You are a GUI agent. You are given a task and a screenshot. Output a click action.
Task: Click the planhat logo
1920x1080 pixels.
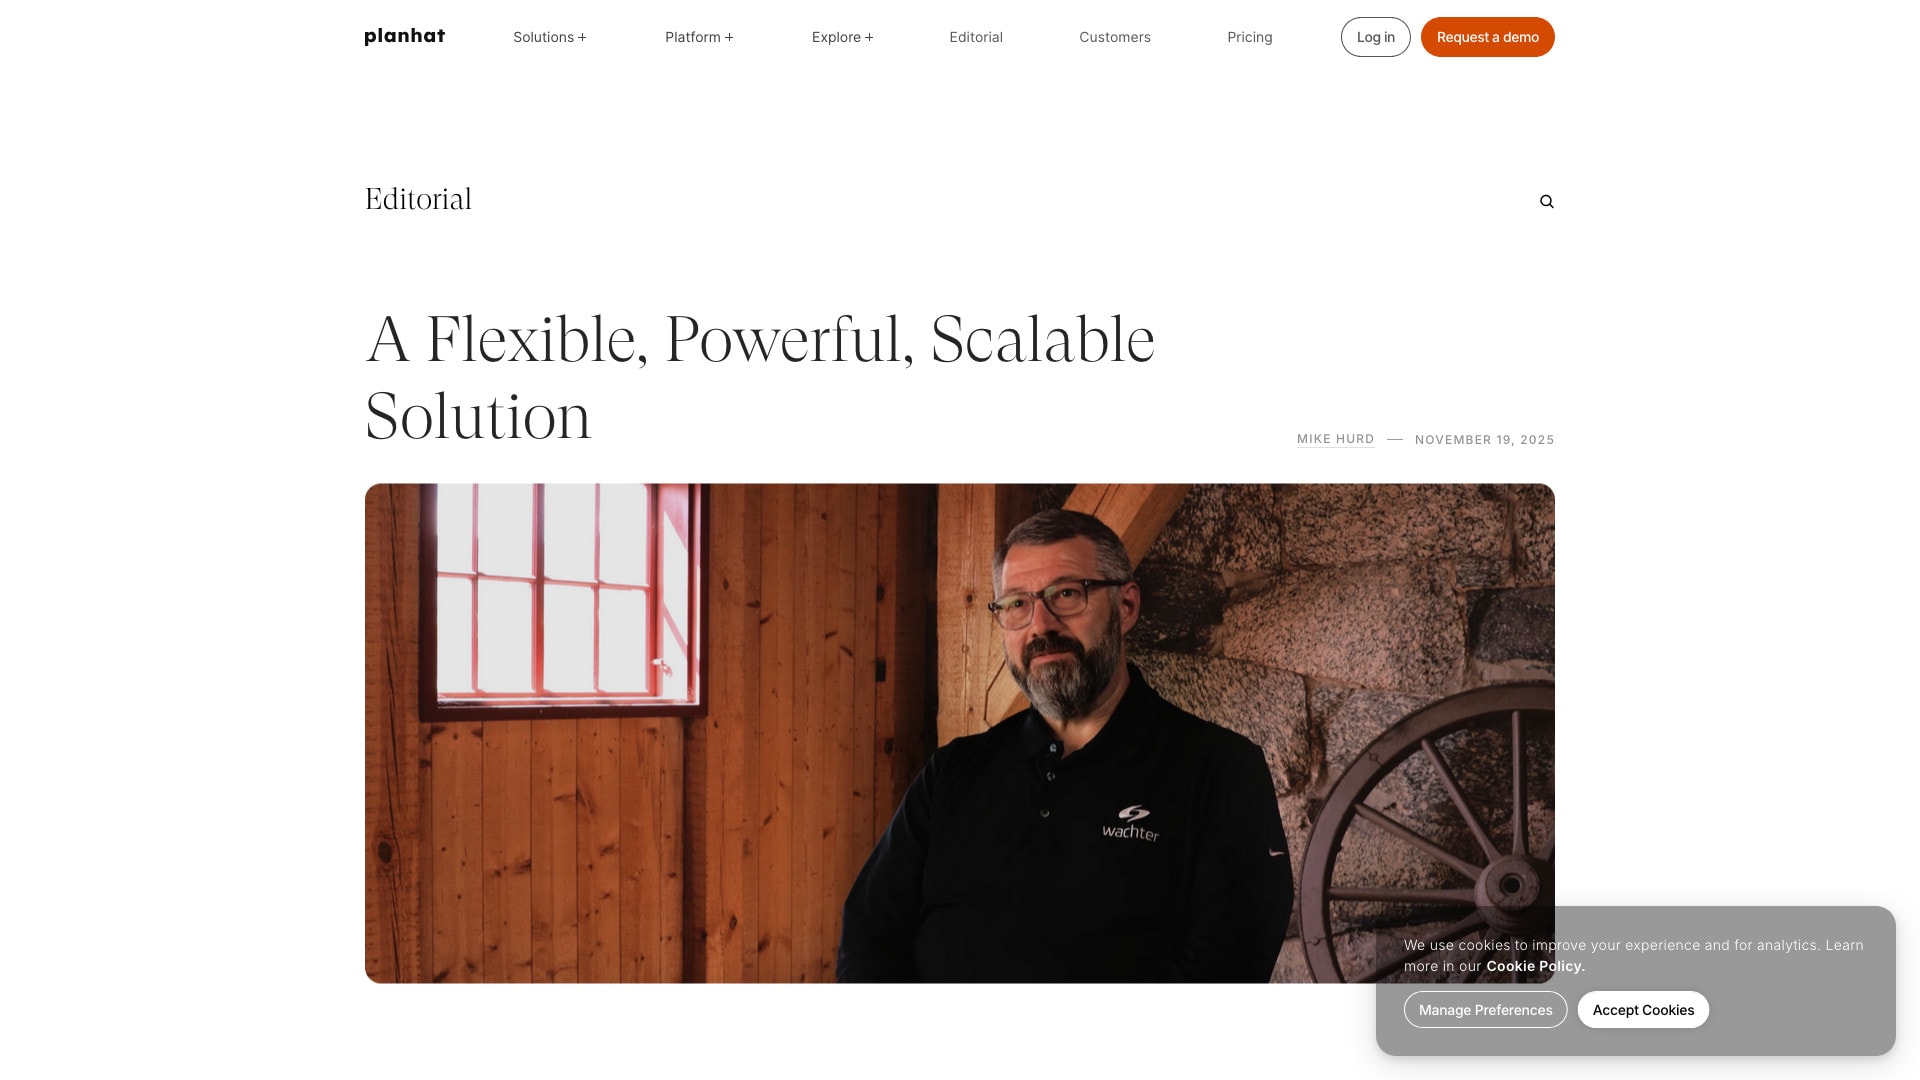point(404,37)
